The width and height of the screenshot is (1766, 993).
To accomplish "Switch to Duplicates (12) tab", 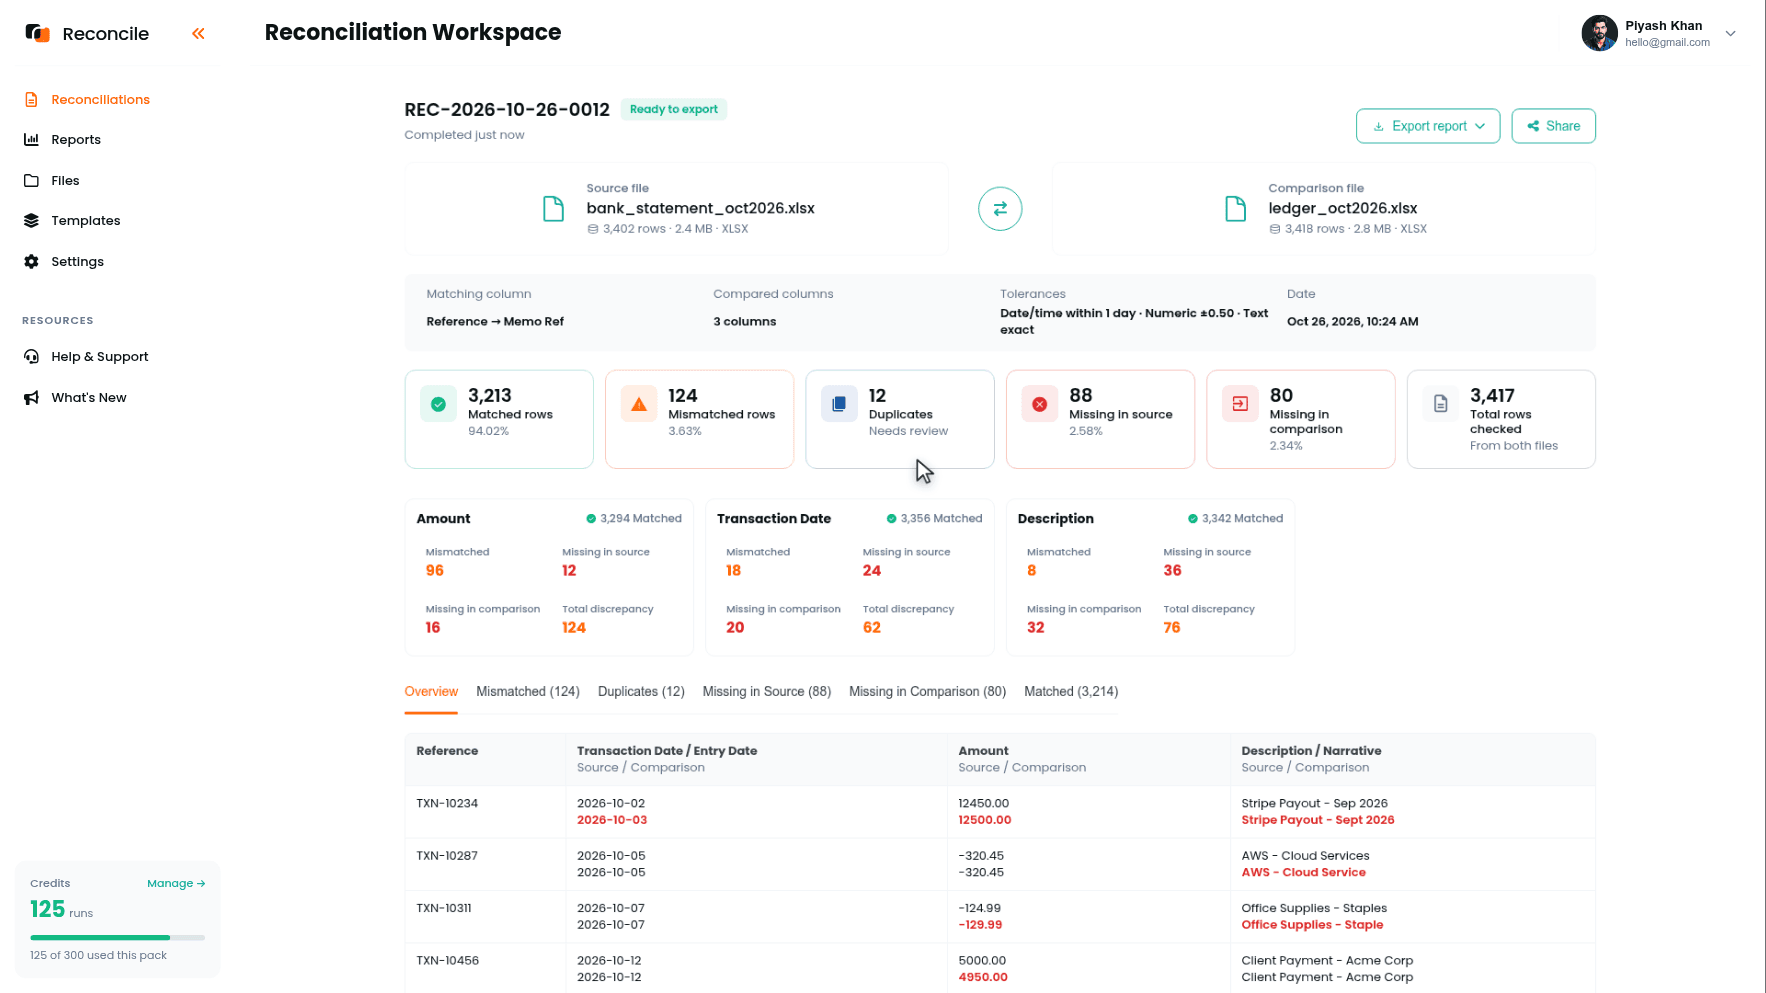I will [x=641, y=692].
